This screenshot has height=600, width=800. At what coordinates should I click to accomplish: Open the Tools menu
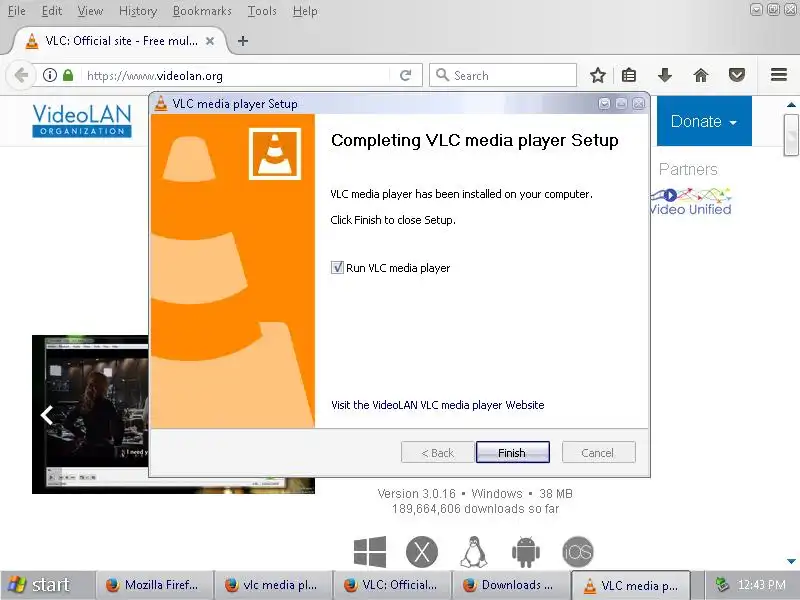tap(262, 11)
